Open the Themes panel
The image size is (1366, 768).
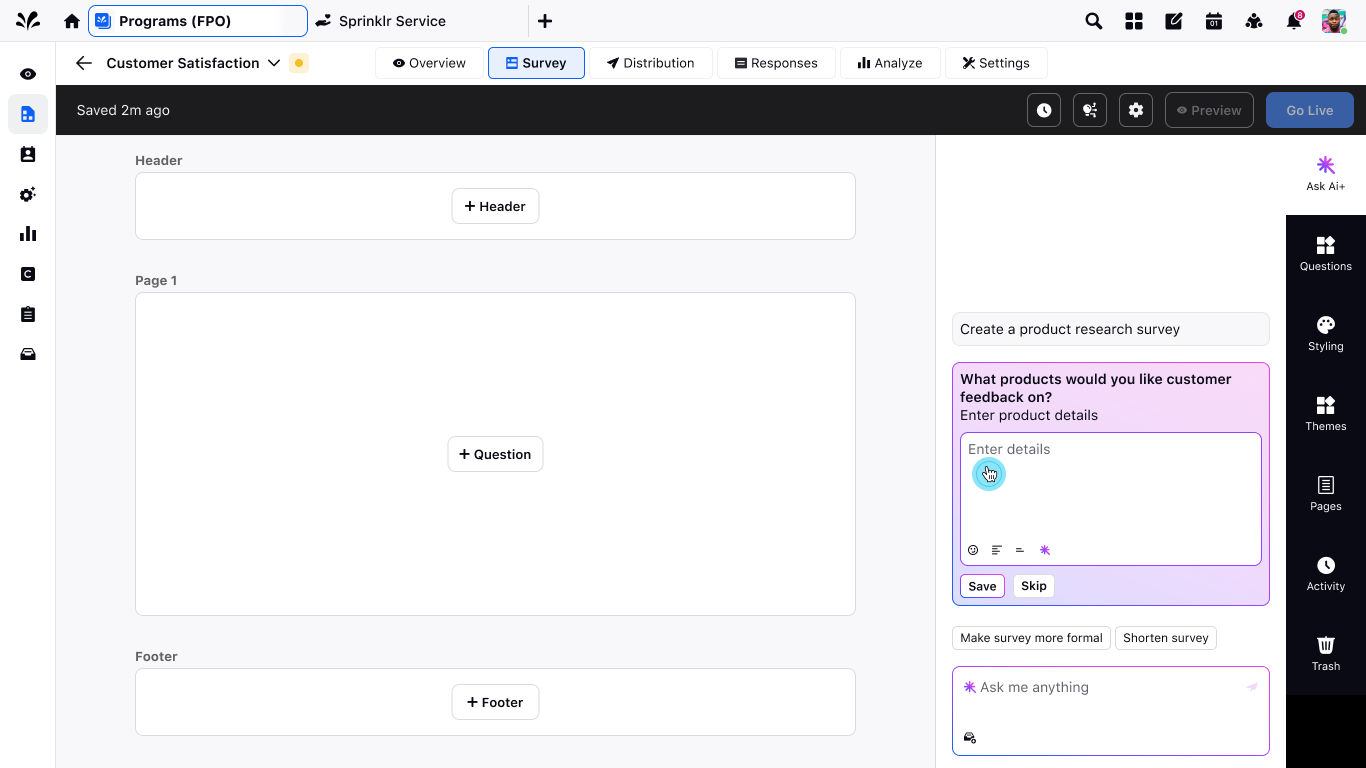click(x=1325, y=413)
